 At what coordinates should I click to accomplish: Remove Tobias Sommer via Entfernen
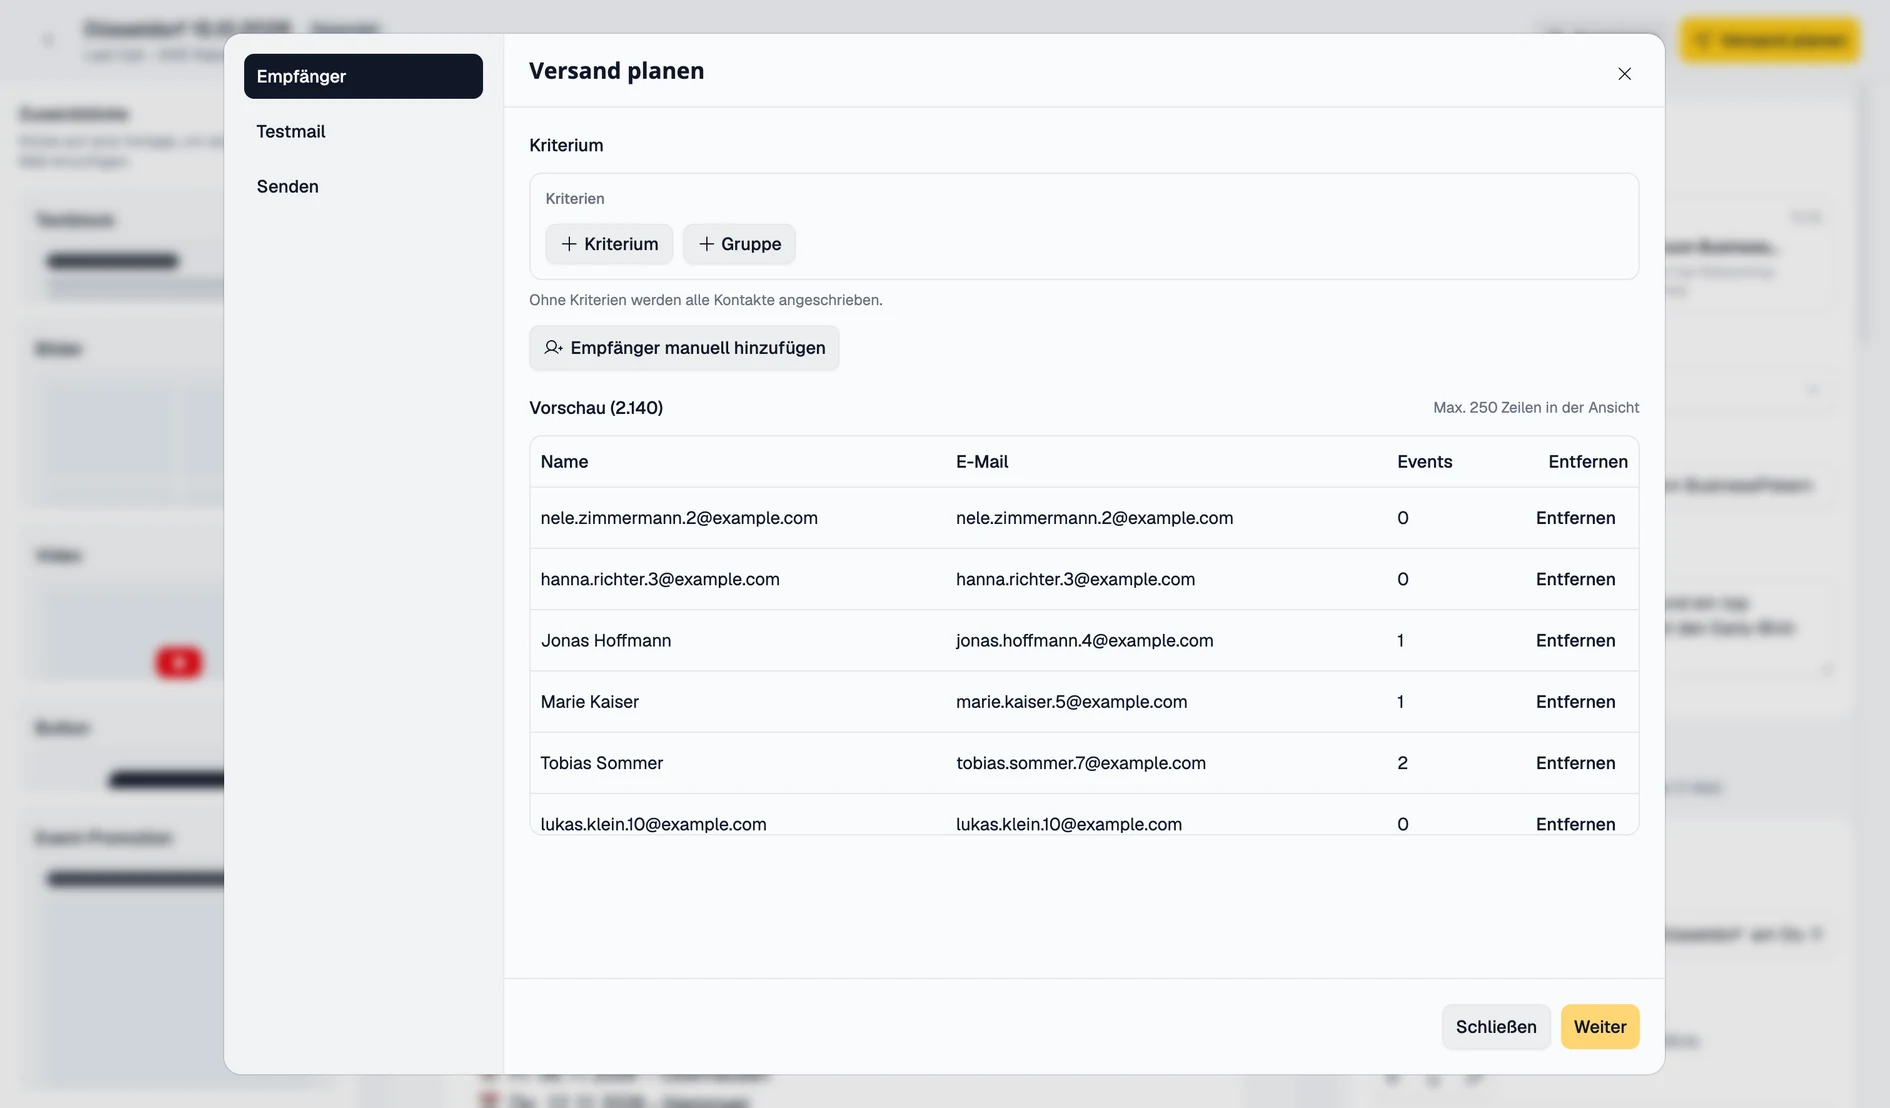point(1575,763)
